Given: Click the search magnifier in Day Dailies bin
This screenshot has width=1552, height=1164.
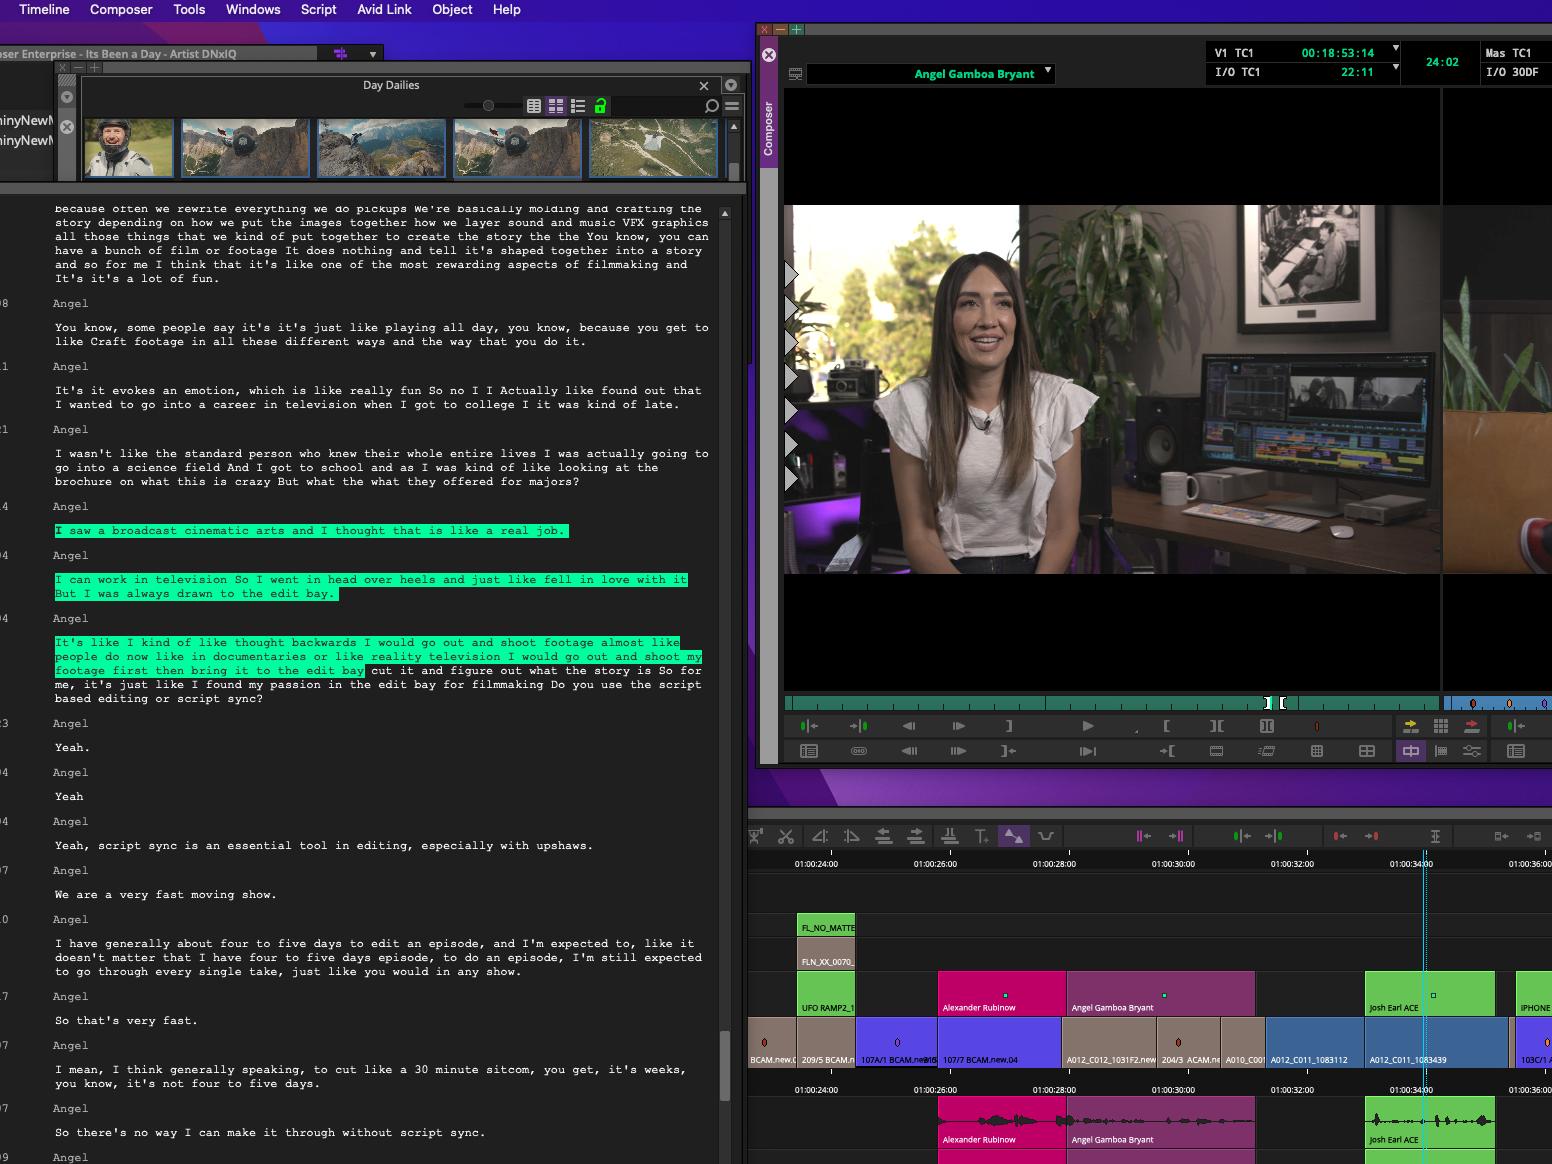Looking at the screenshot, I should click(711, 106).
